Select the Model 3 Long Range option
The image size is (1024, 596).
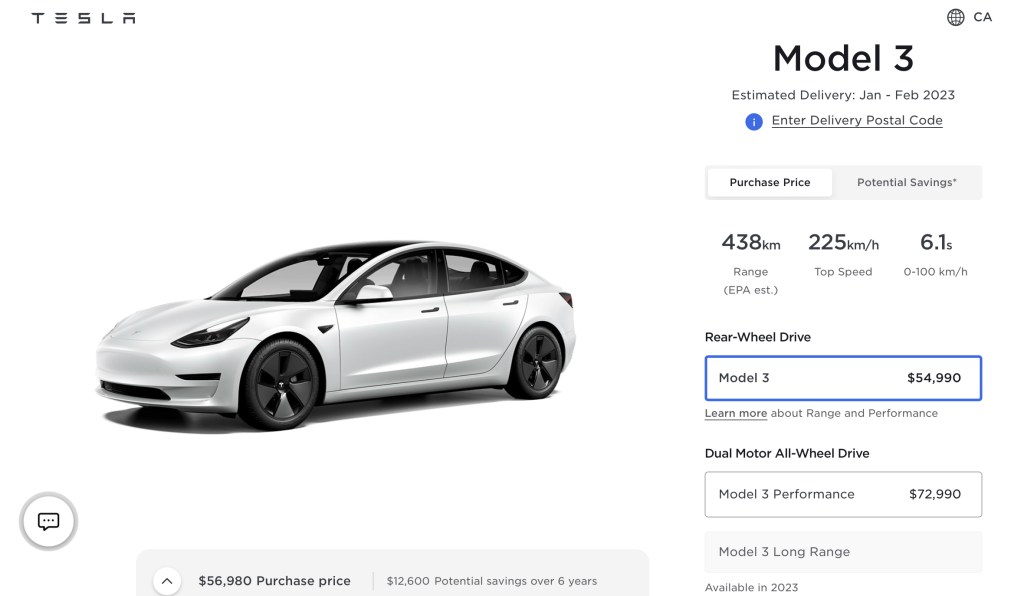(x=843, y=552)
